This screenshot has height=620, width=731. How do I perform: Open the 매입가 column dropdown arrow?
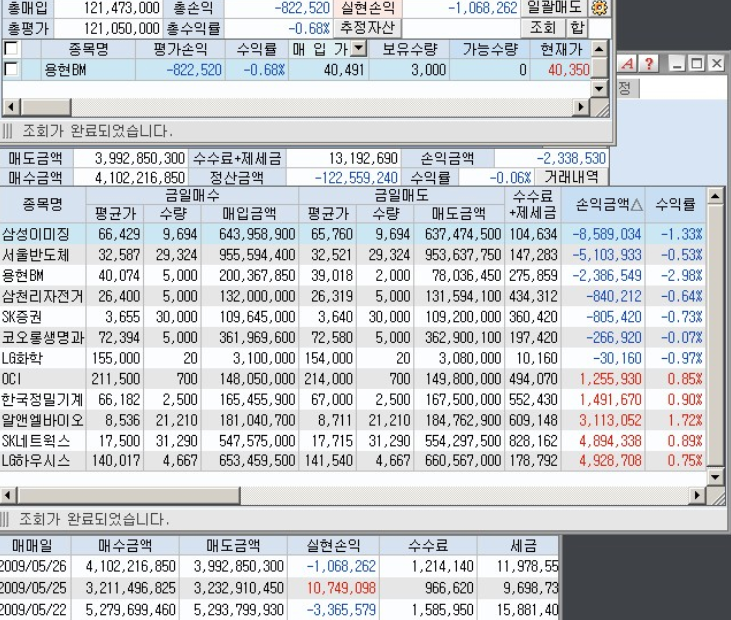(x=359, y=48)
